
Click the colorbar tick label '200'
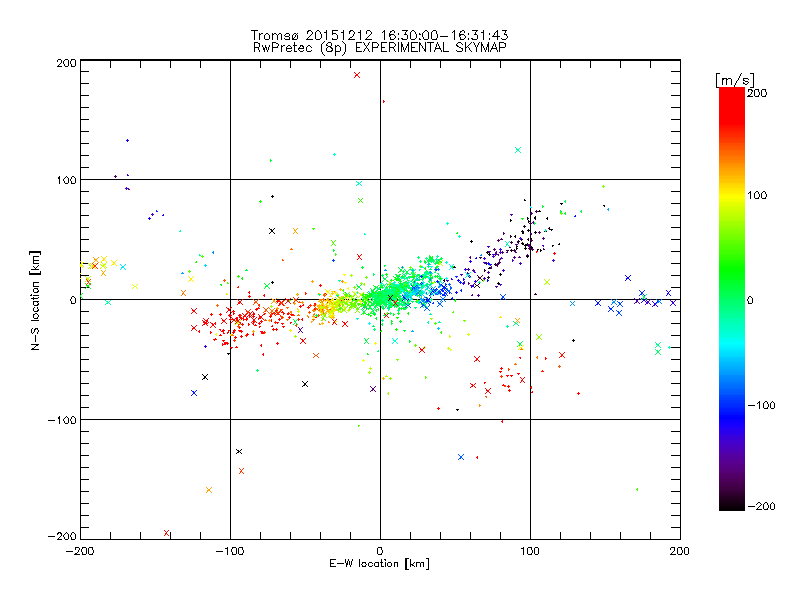757,93
